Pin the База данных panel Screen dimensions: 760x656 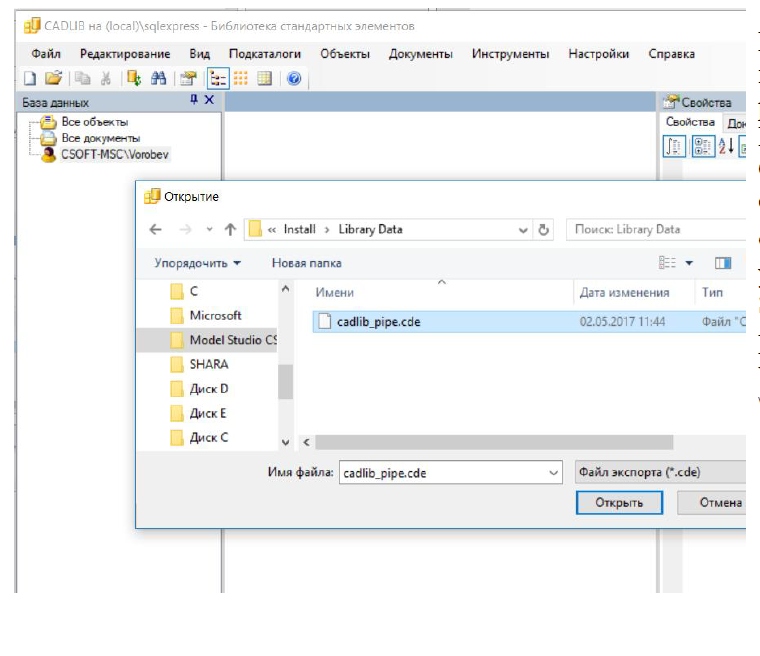click(194, 99)
